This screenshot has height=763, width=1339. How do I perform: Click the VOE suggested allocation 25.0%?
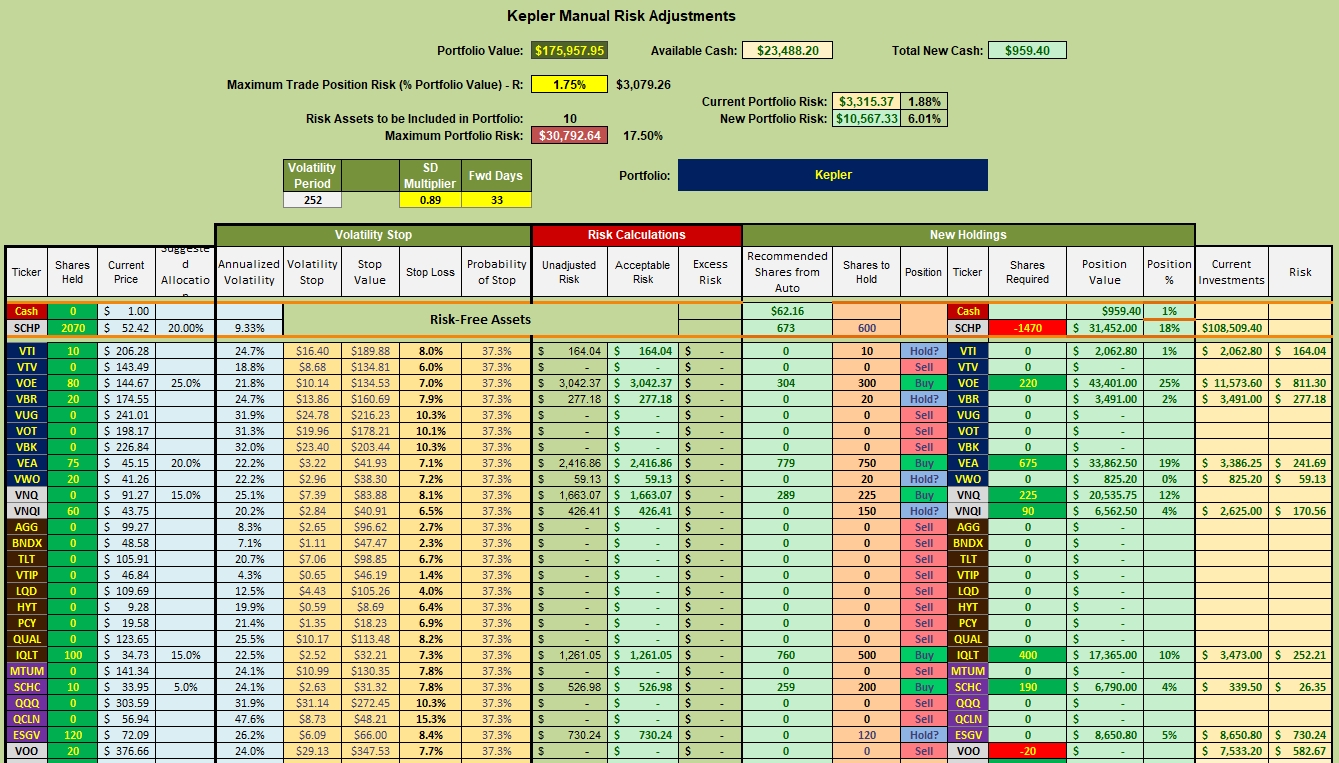[185, 383]
